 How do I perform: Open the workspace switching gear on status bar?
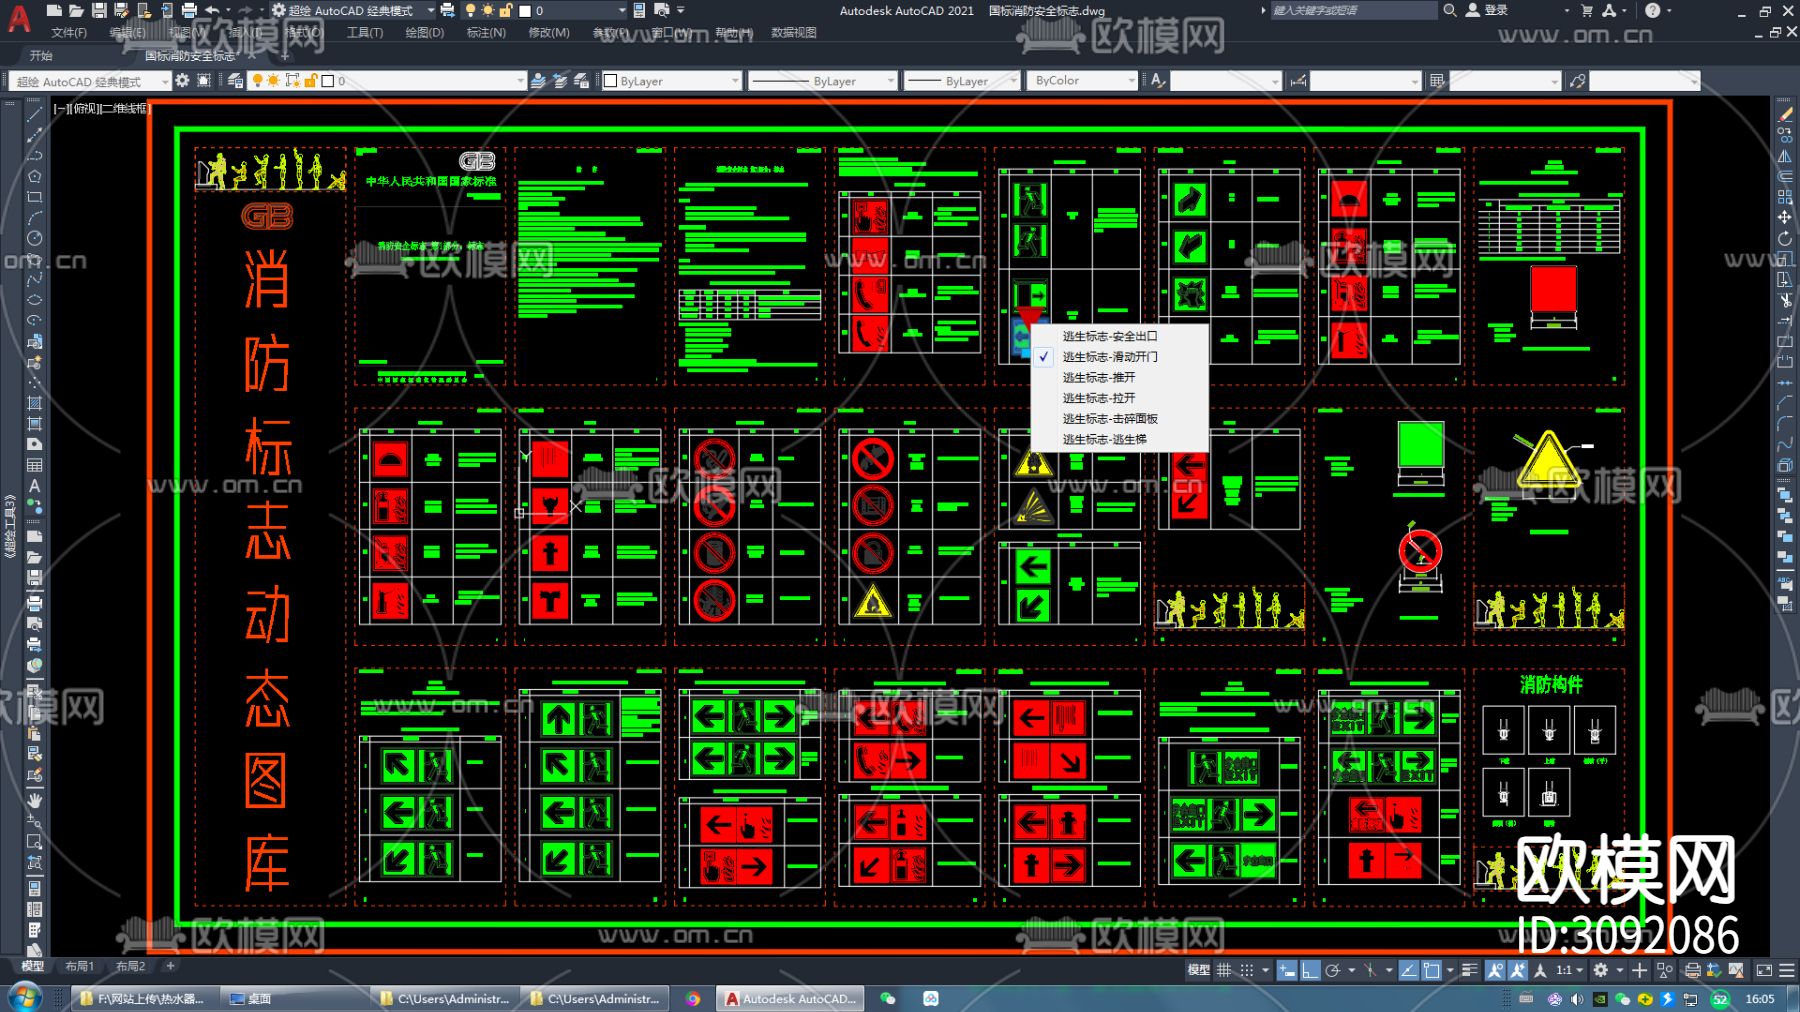point(1601,970)
